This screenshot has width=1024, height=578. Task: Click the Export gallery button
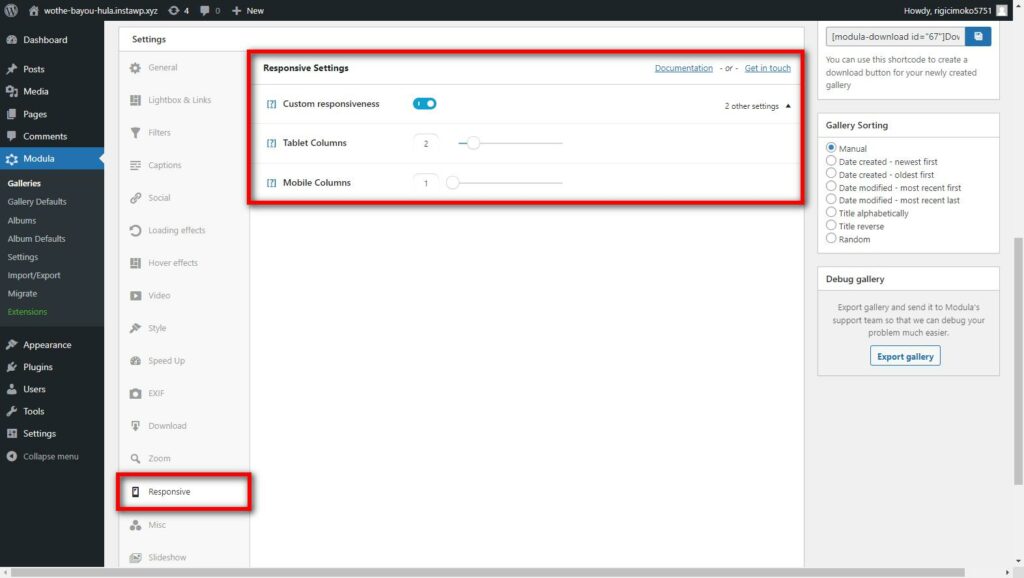pos(905,356)
